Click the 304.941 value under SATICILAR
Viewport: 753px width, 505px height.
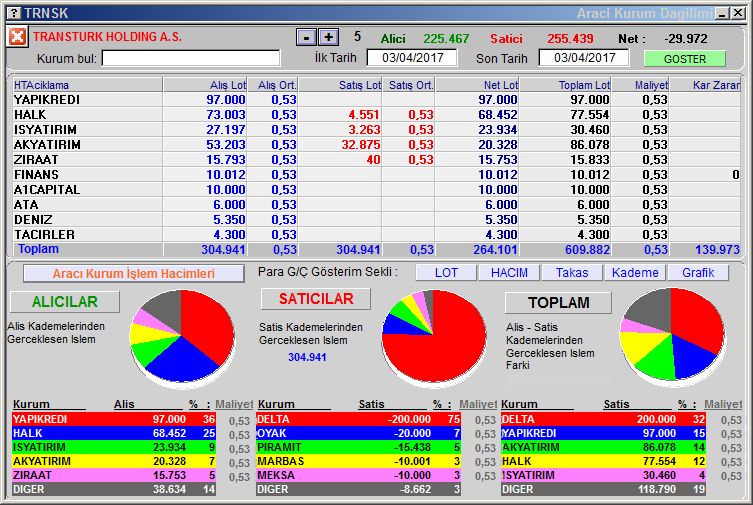307,357
